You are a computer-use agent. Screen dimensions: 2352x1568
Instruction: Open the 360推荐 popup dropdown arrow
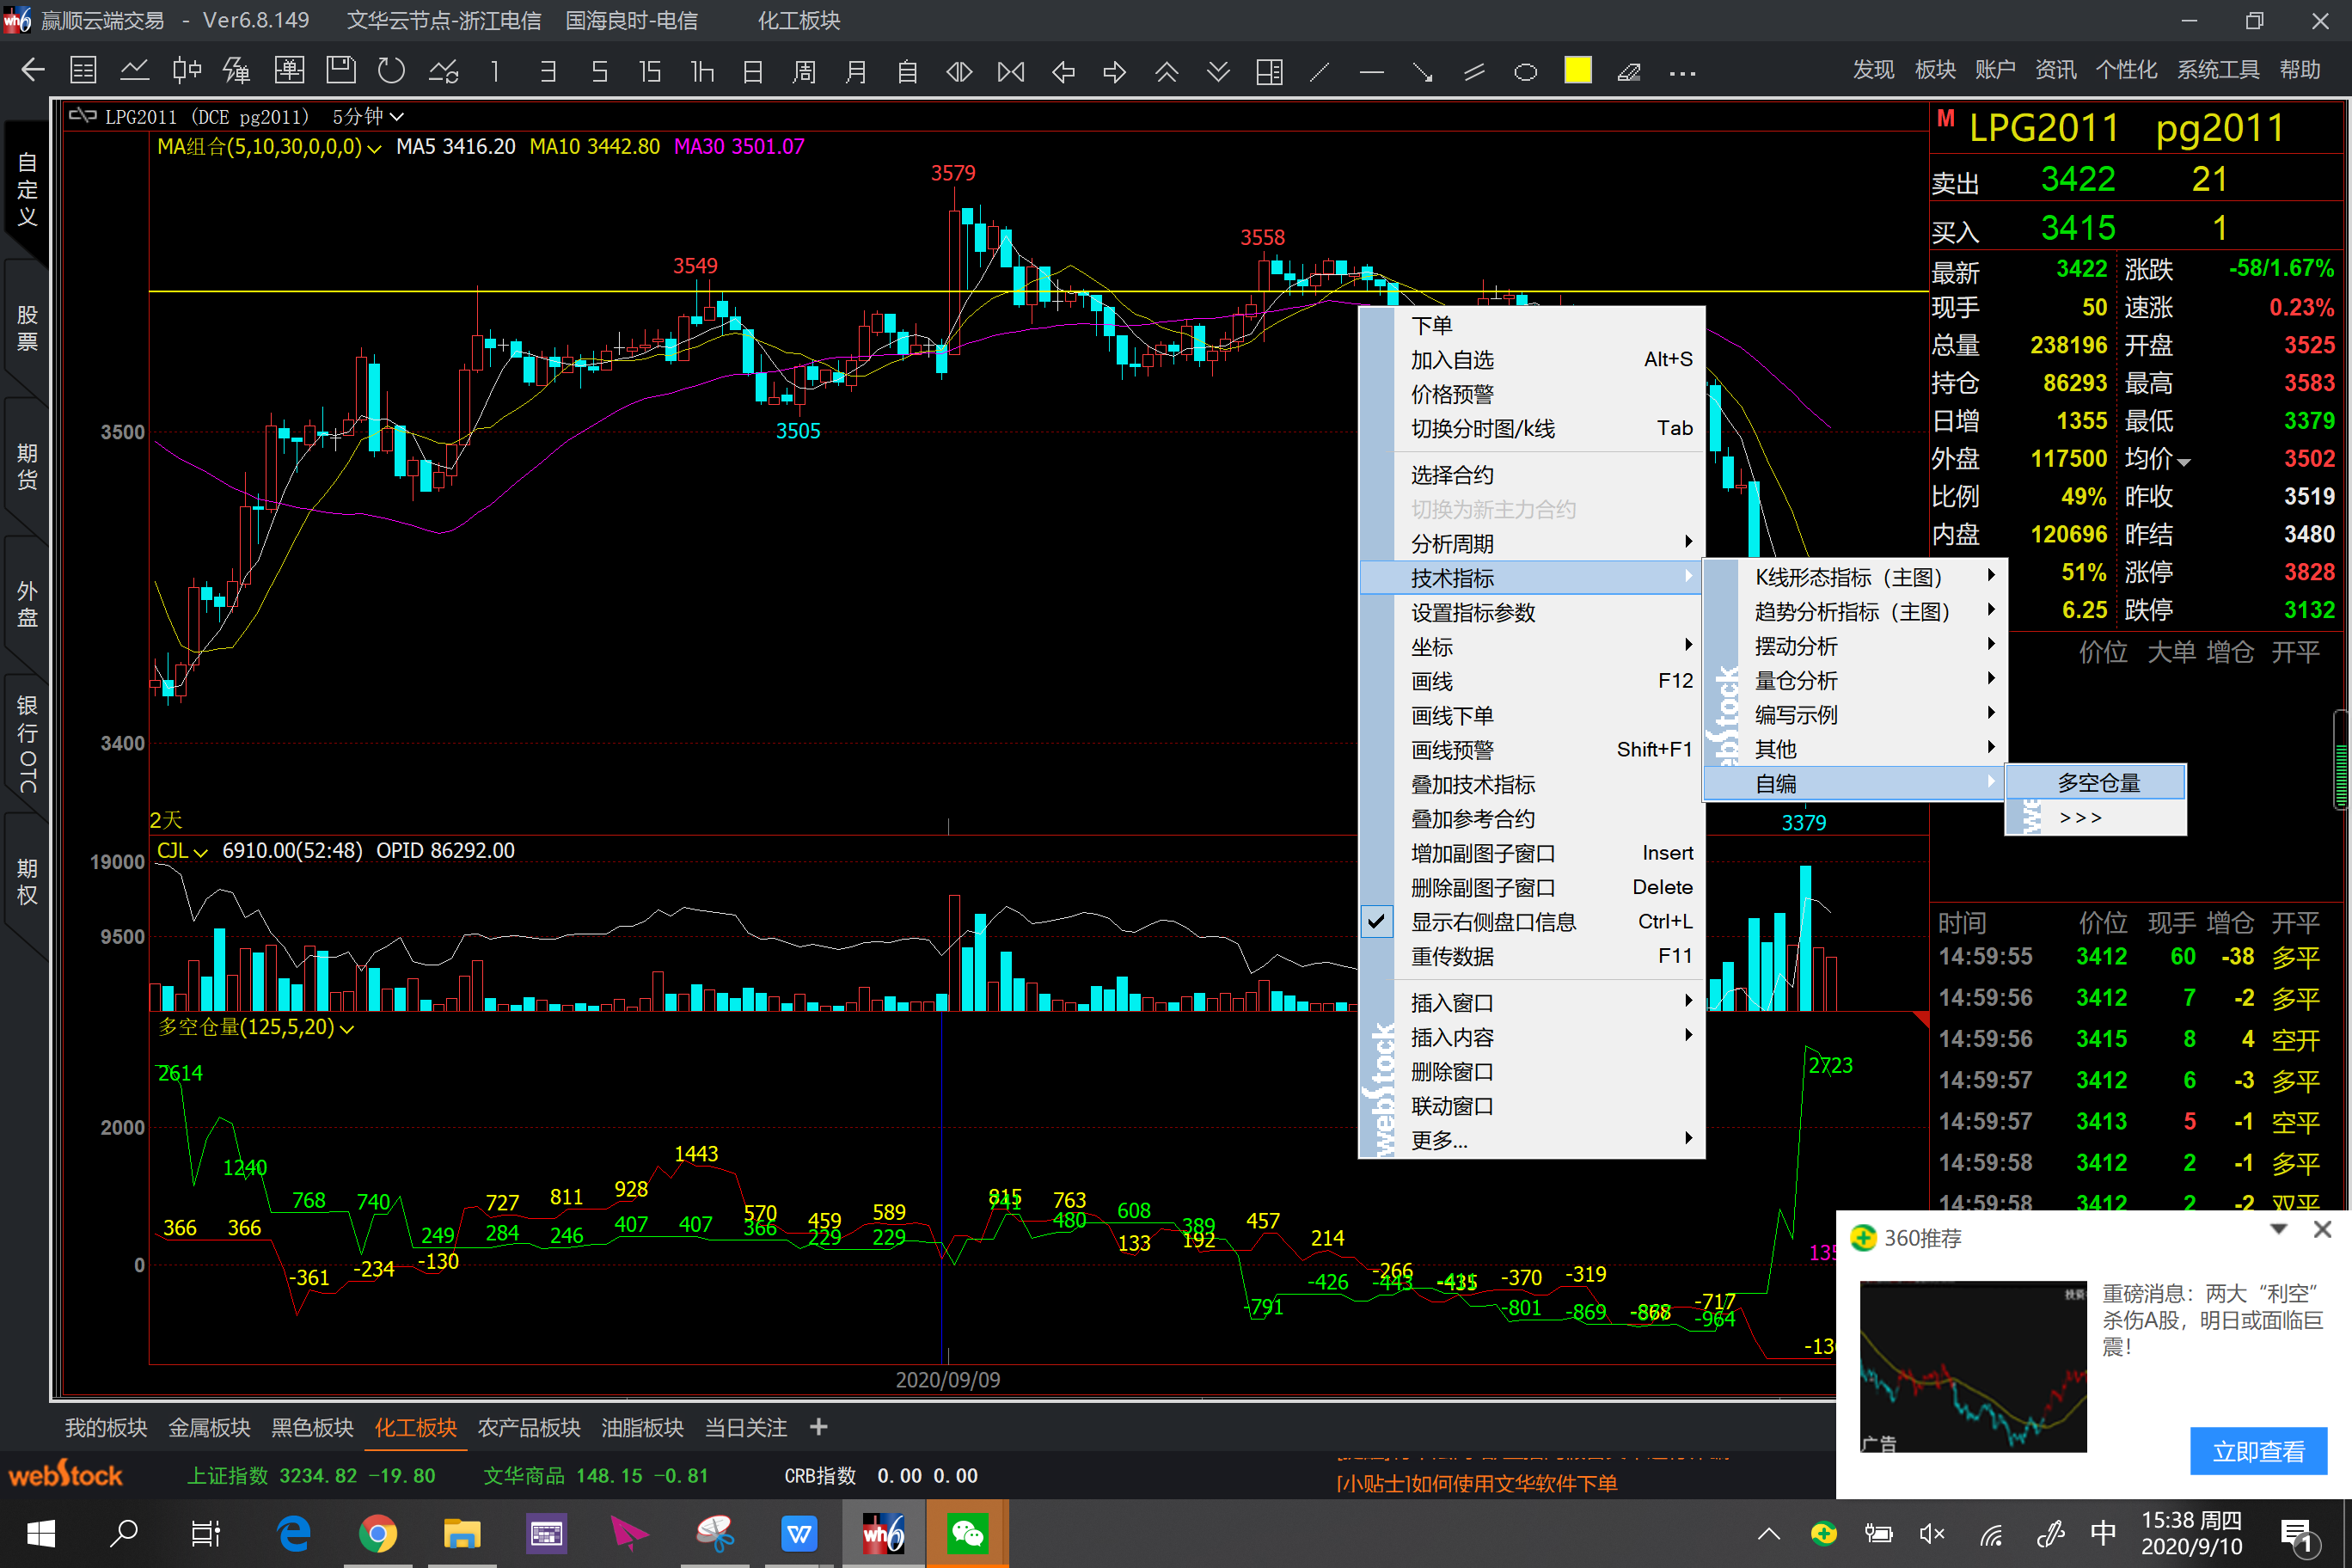(x=2279, y=1229)
